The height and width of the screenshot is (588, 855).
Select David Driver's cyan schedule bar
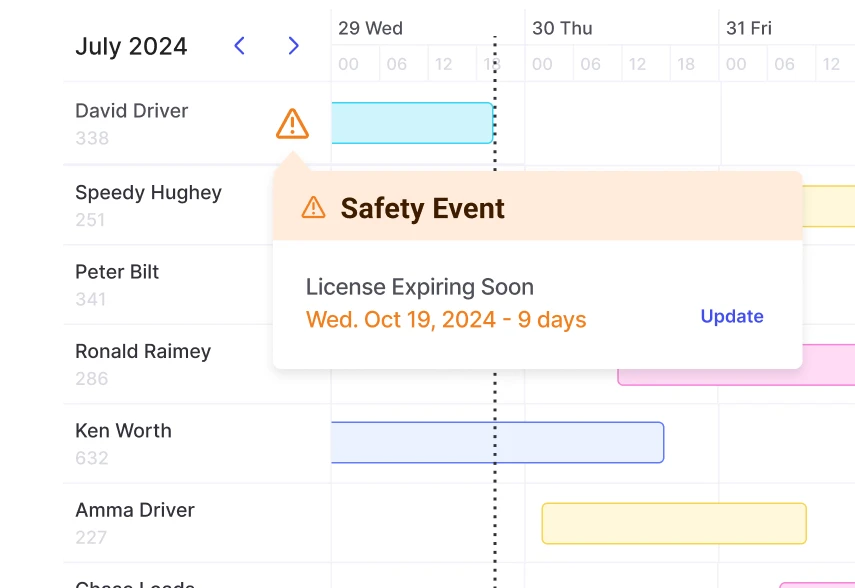pos(412,123)
